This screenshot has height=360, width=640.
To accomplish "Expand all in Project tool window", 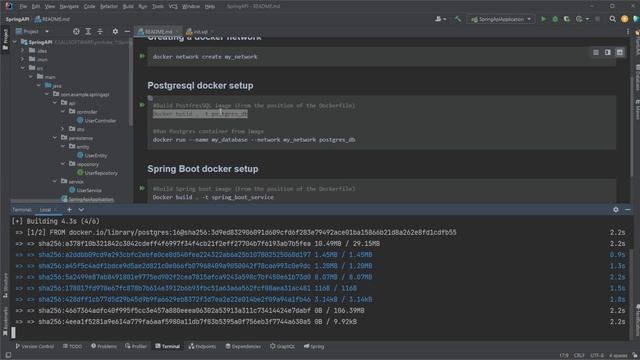I will click(88, 31).
